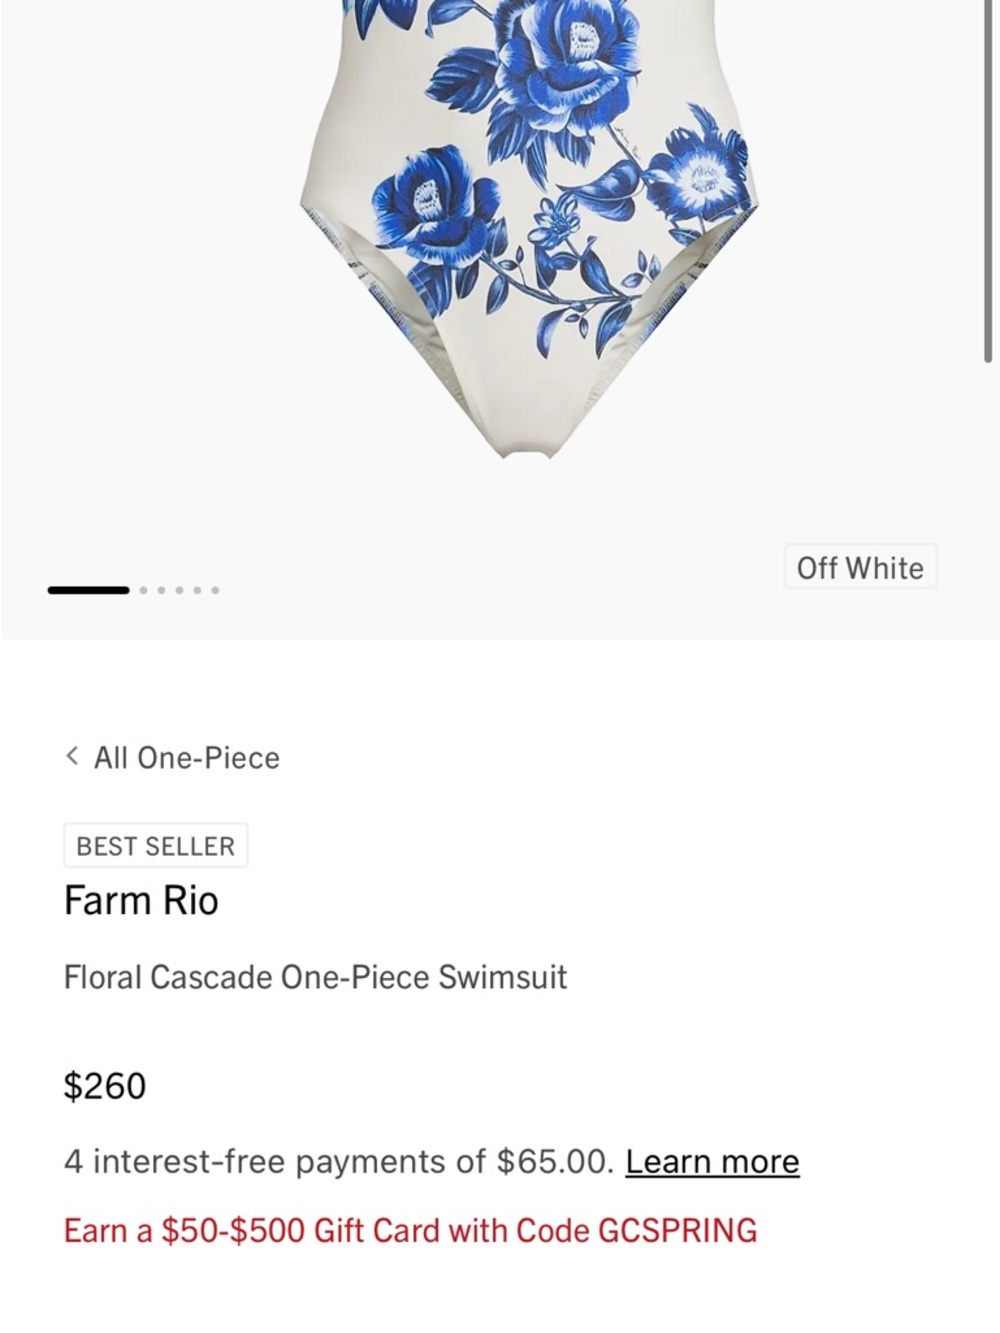Click the back chevron beside All One-Piece
Image resolution: width=1000 pixels, height=1333 pixels.
pos(72,756)
